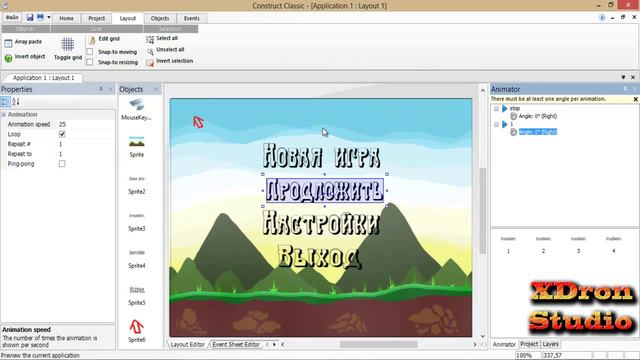Collapse the stop animation tree node

(496, 109)
